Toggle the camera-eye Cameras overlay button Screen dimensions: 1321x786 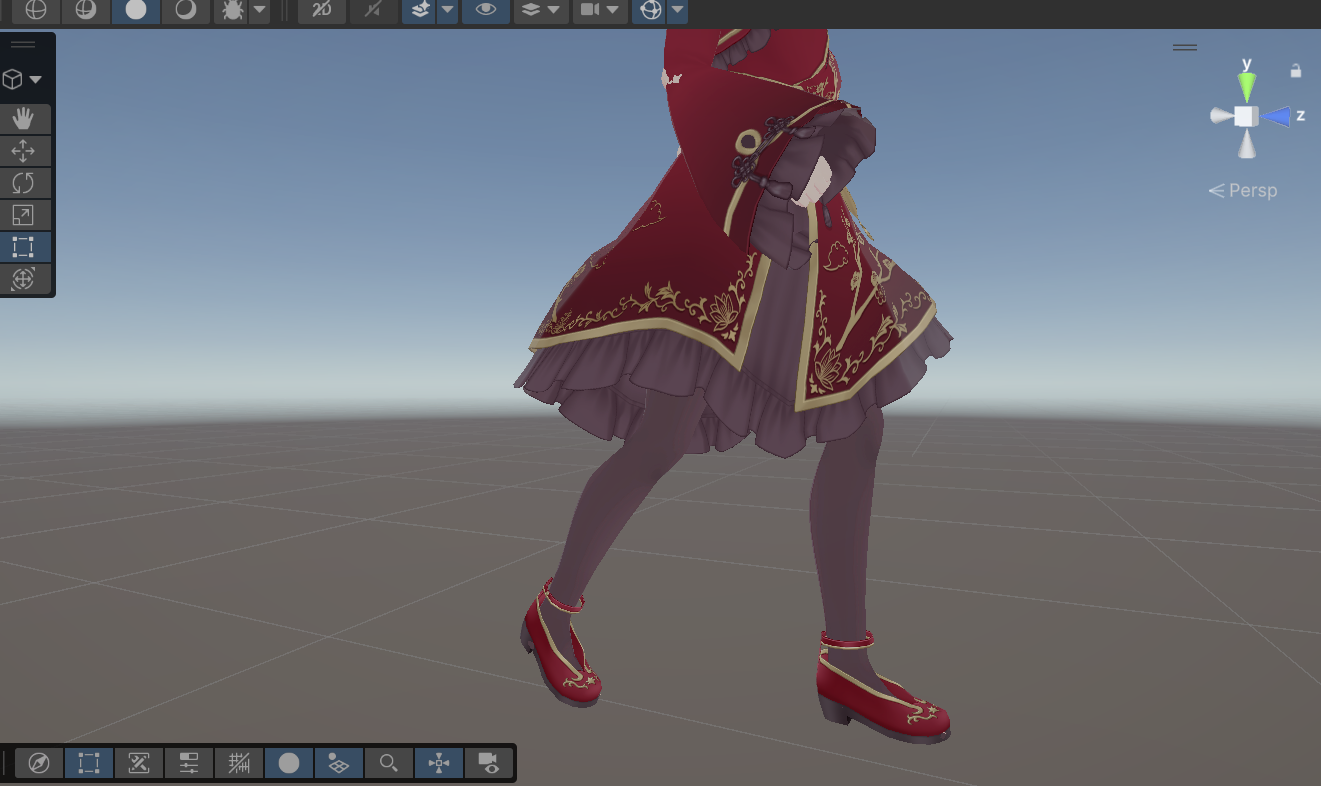pos(489,764)
